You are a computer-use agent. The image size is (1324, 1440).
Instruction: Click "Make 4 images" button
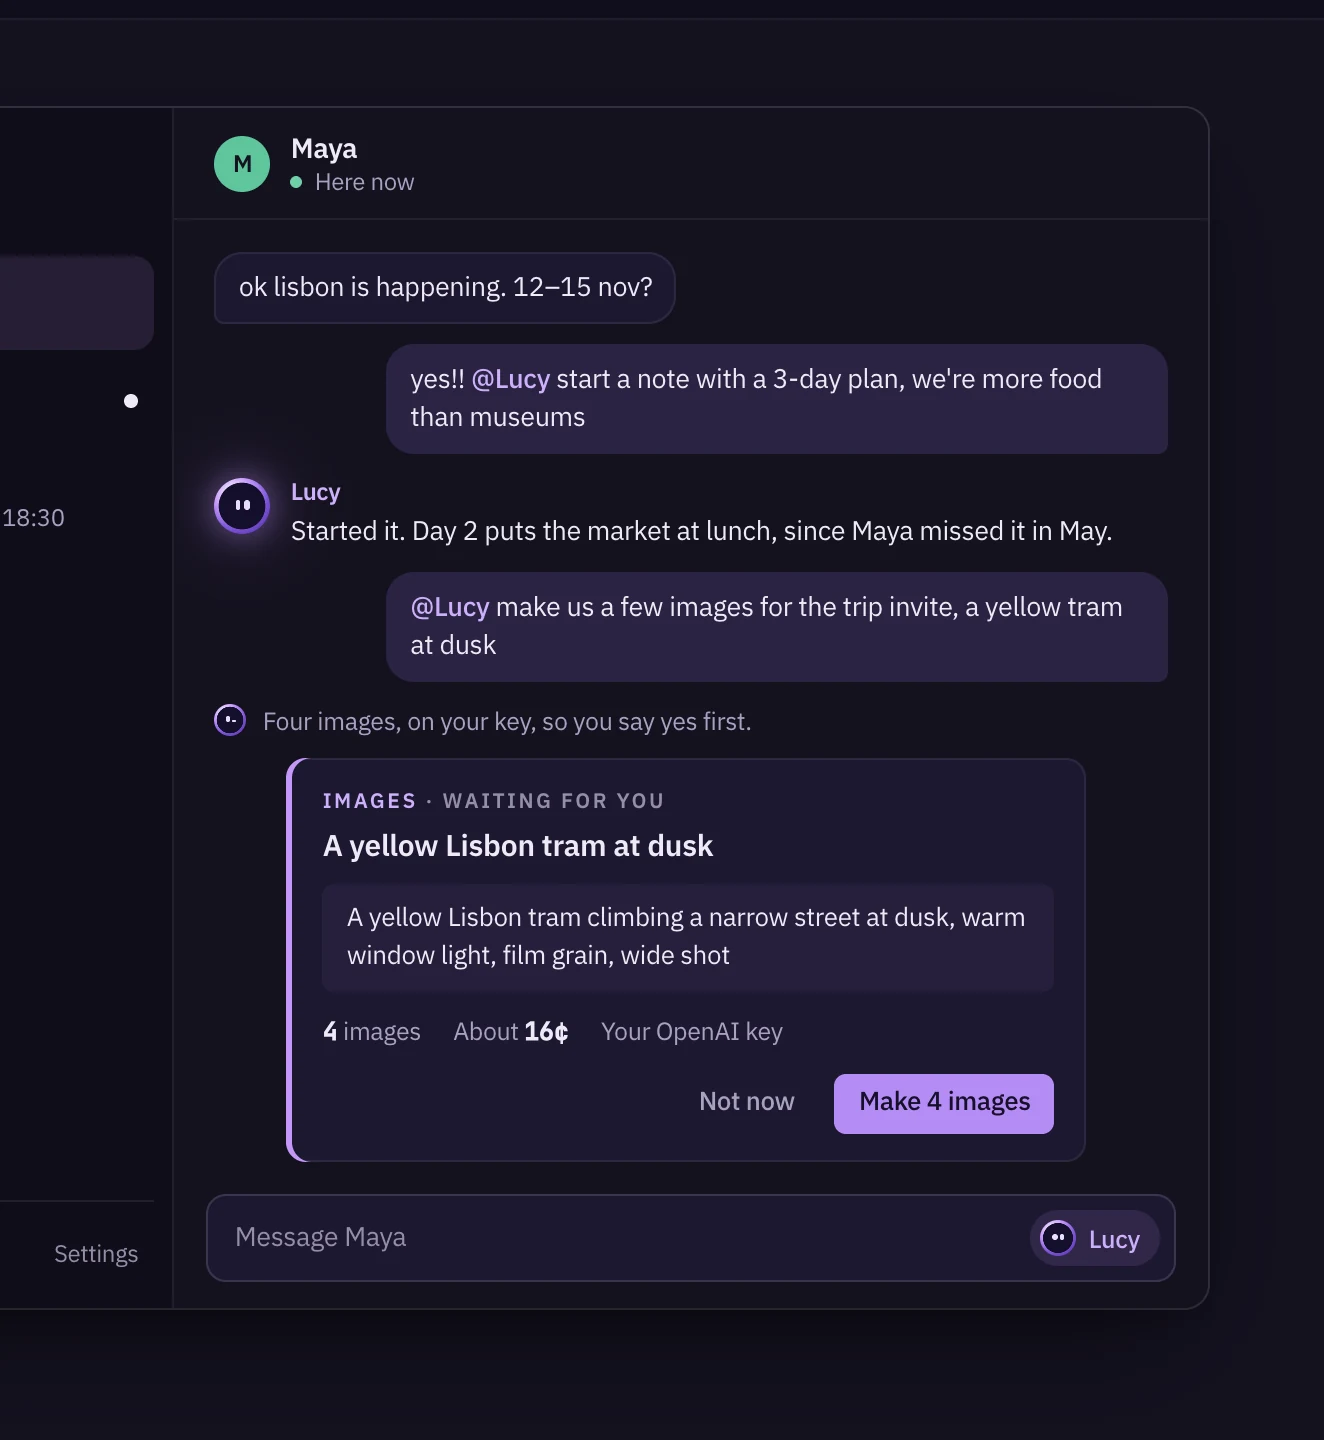coord(944,1103)
